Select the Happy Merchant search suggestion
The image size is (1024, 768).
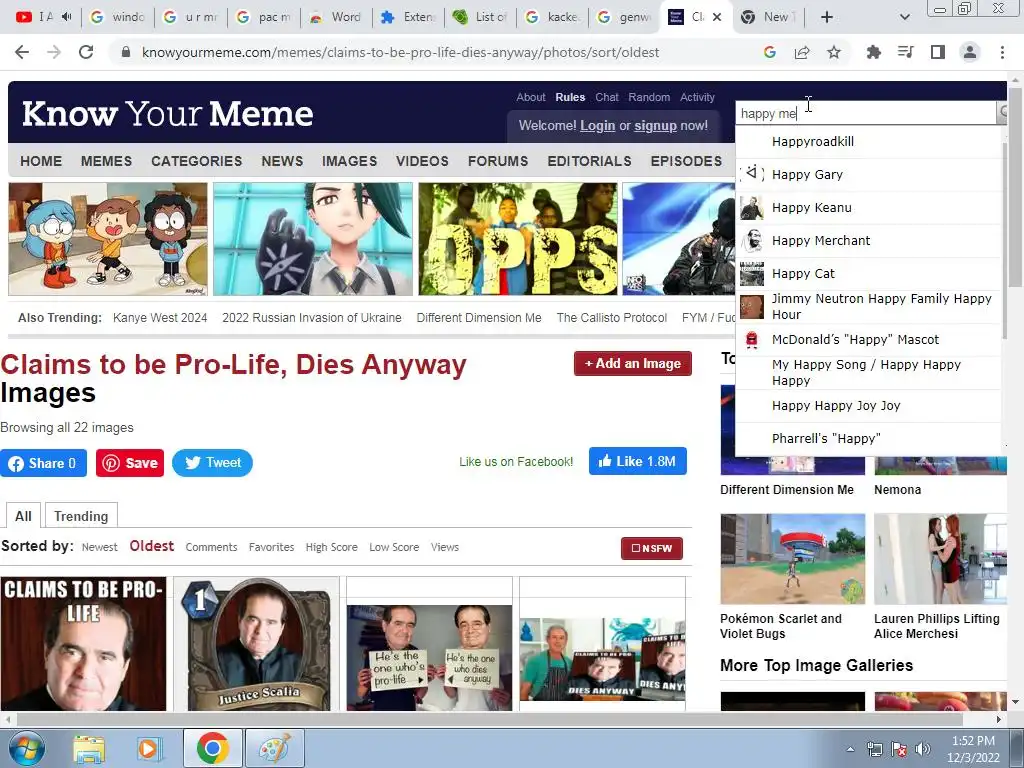[x=869, y=240]
